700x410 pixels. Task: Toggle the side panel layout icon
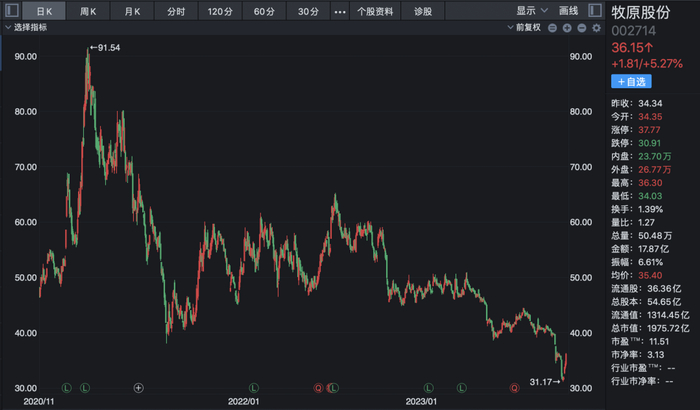pyautogui.click(x=596, y=10)
